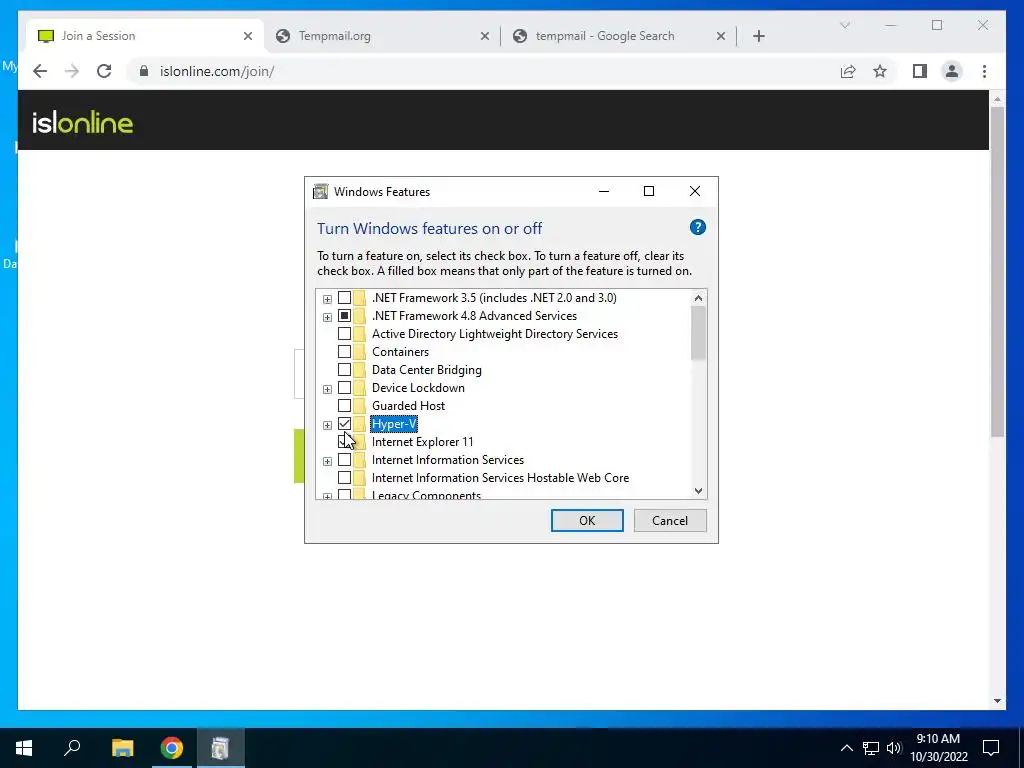The image size is (1024, 768).
Task: Enable Device Lockdown checkbox
Action: 344,388
